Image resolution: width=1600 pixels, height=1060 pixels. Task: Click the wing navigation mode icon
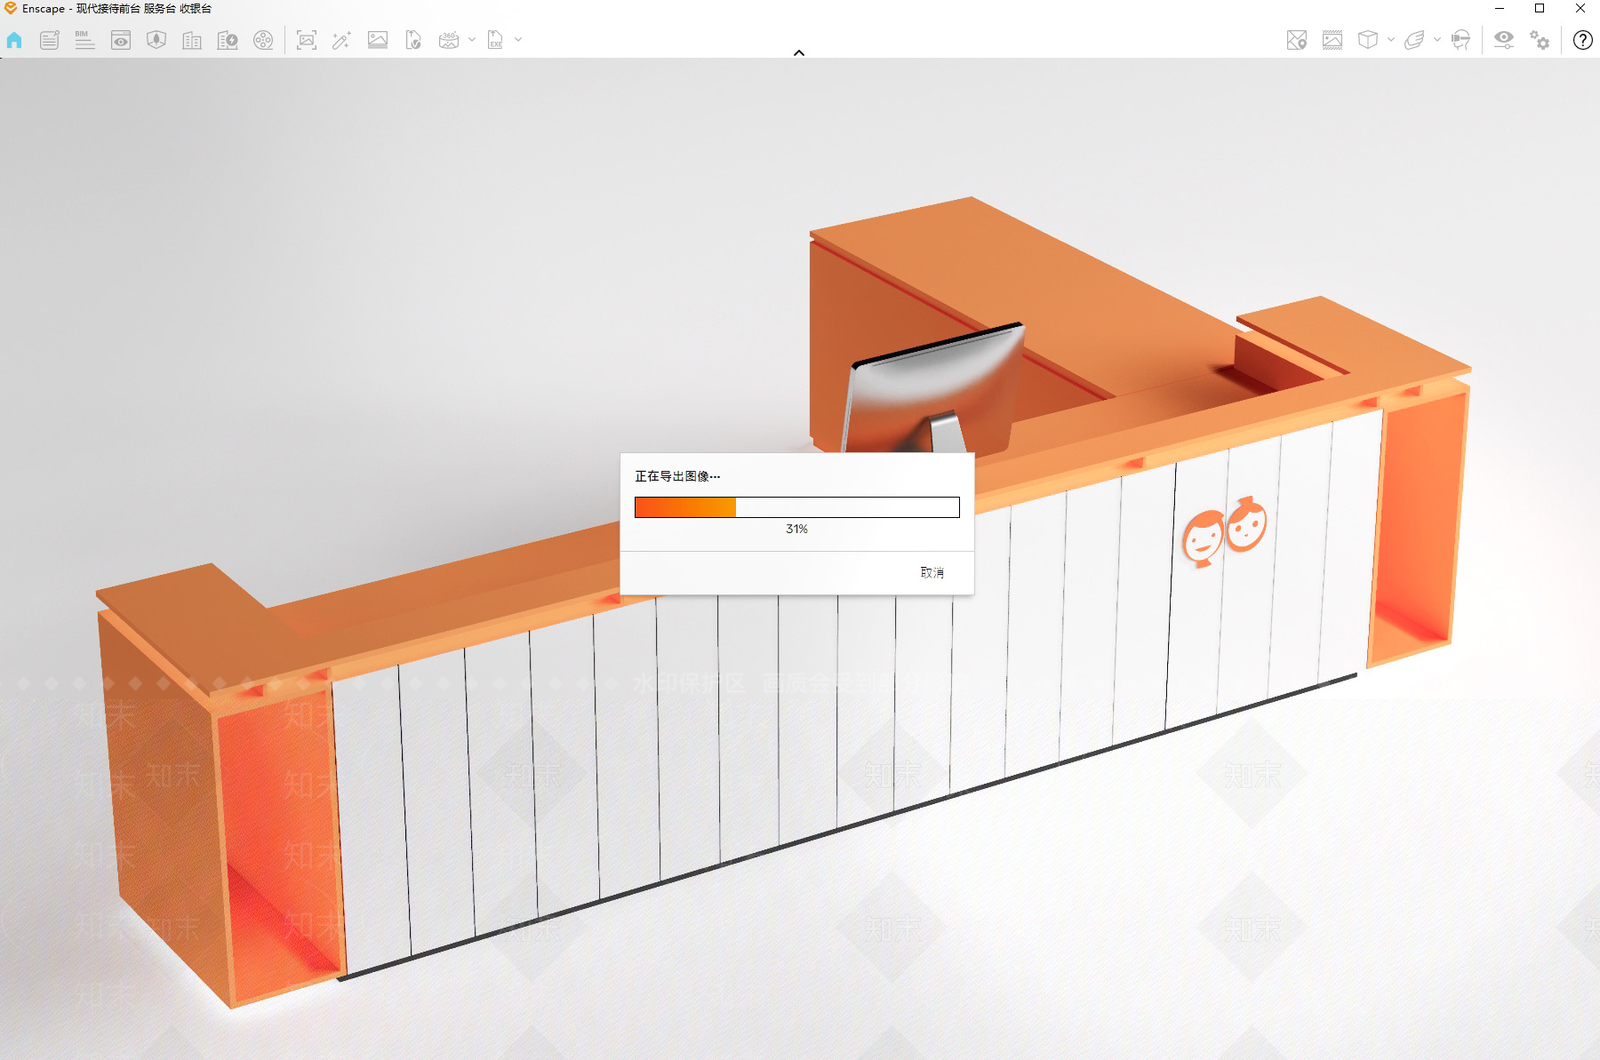click(1414, 40)
